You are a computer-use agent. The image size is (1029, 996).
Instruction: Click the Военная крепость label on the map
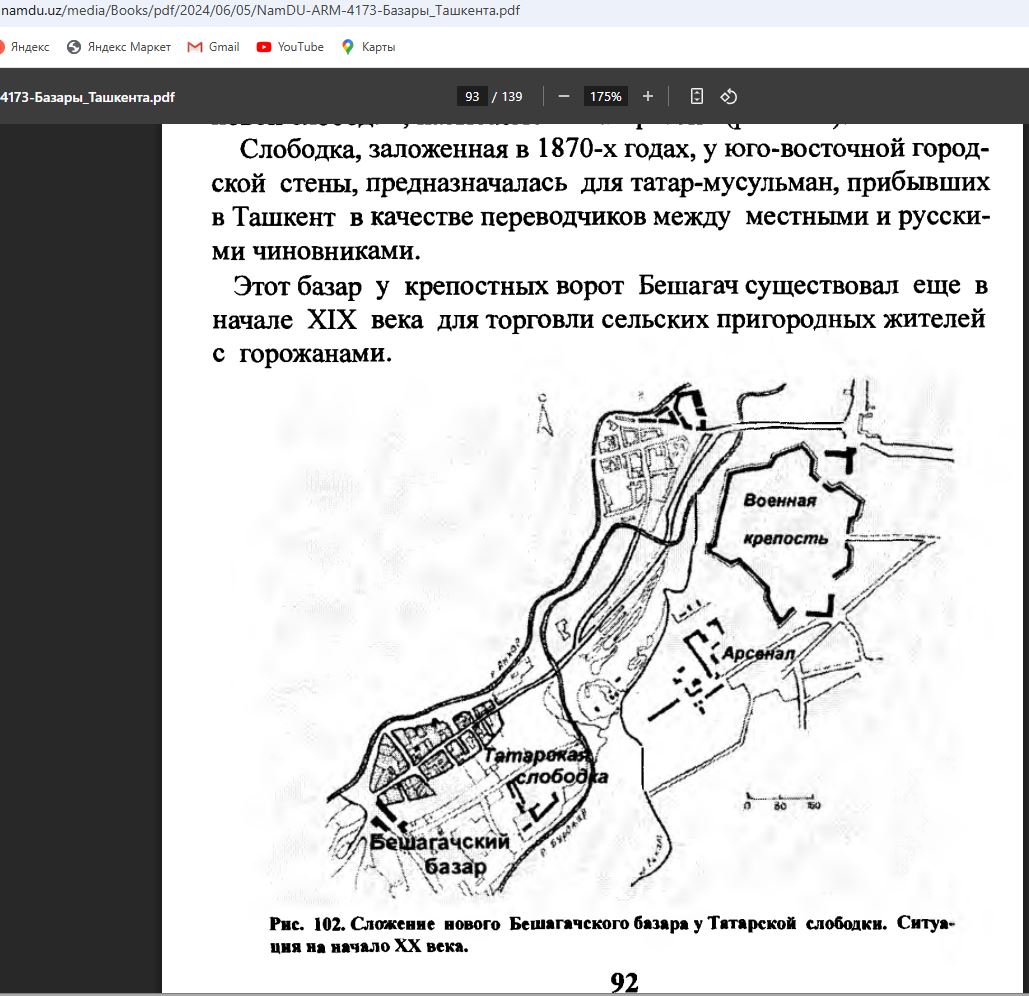(x=786, y=520)
